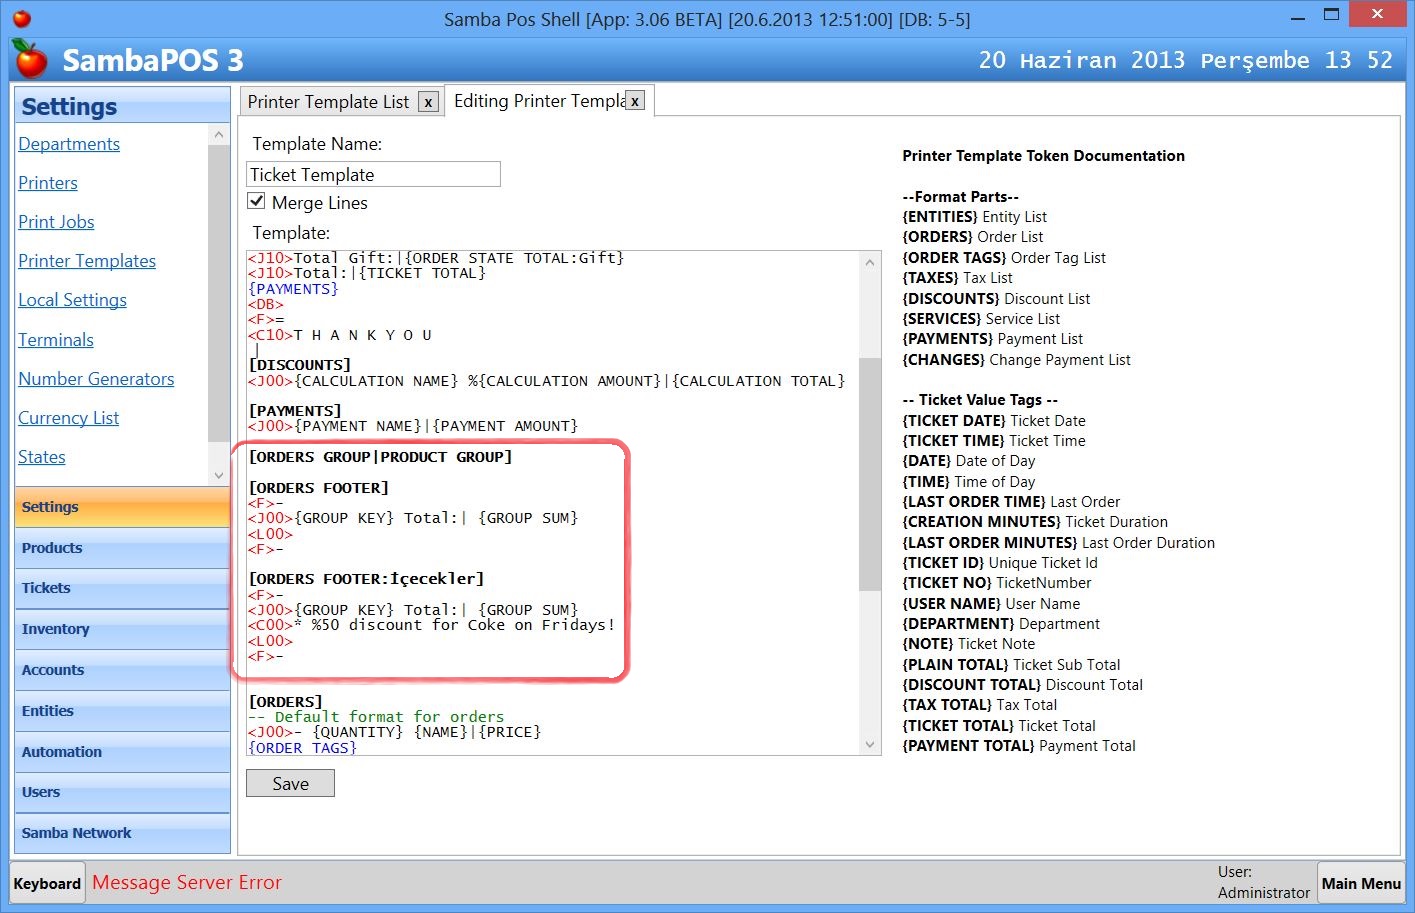The height and width of the screenshot is (913, 1415).
Task: Open the Automation section
Action: pyautogui.click(x=122, y=752)
